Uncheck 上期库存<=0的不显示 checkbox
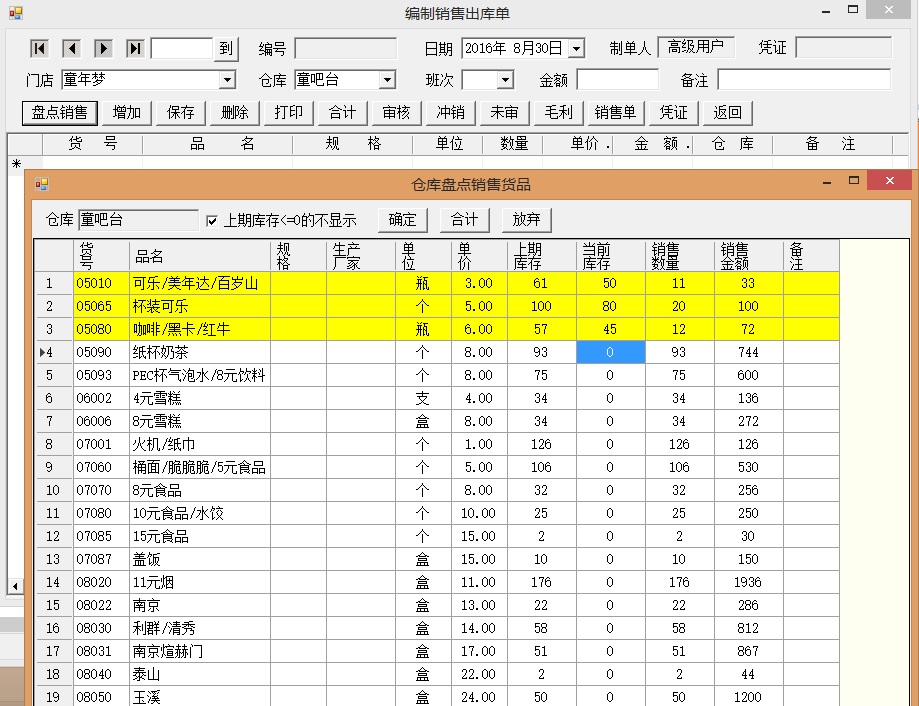The width and height of the screenshot is (919, 706). coord(212,221)
